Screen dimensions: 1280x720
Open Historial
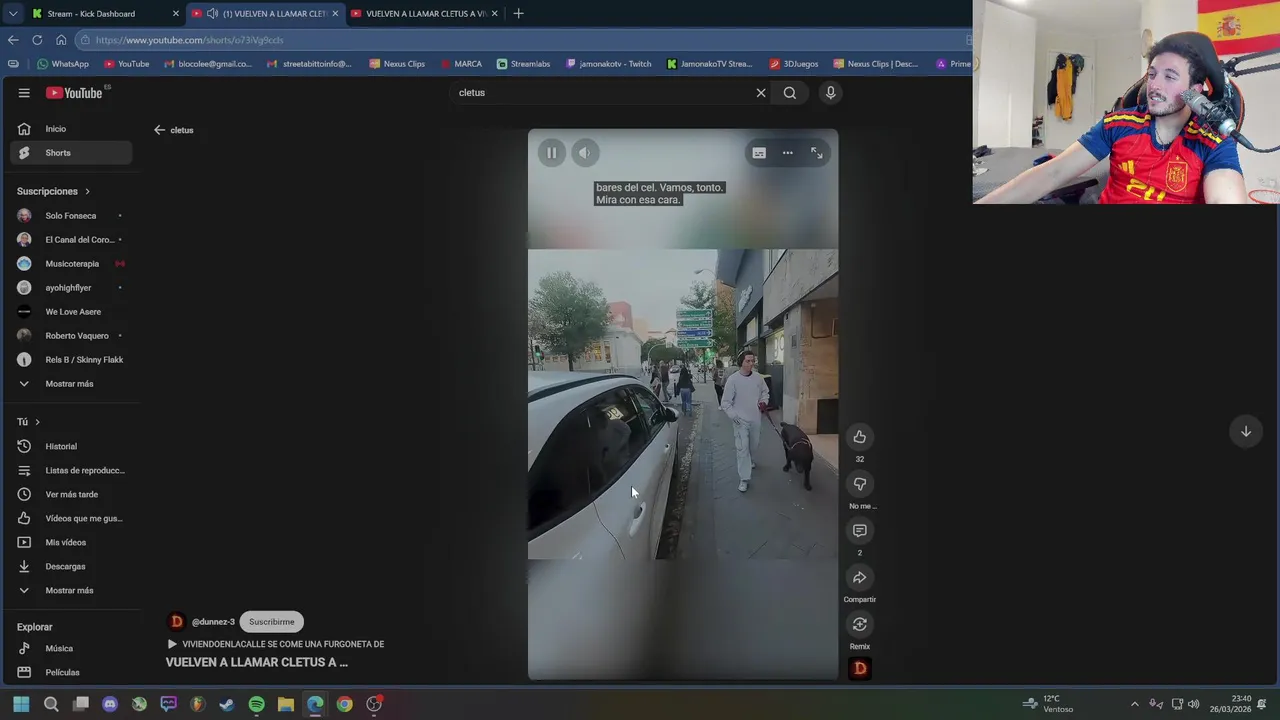click(x=70, y=447)
